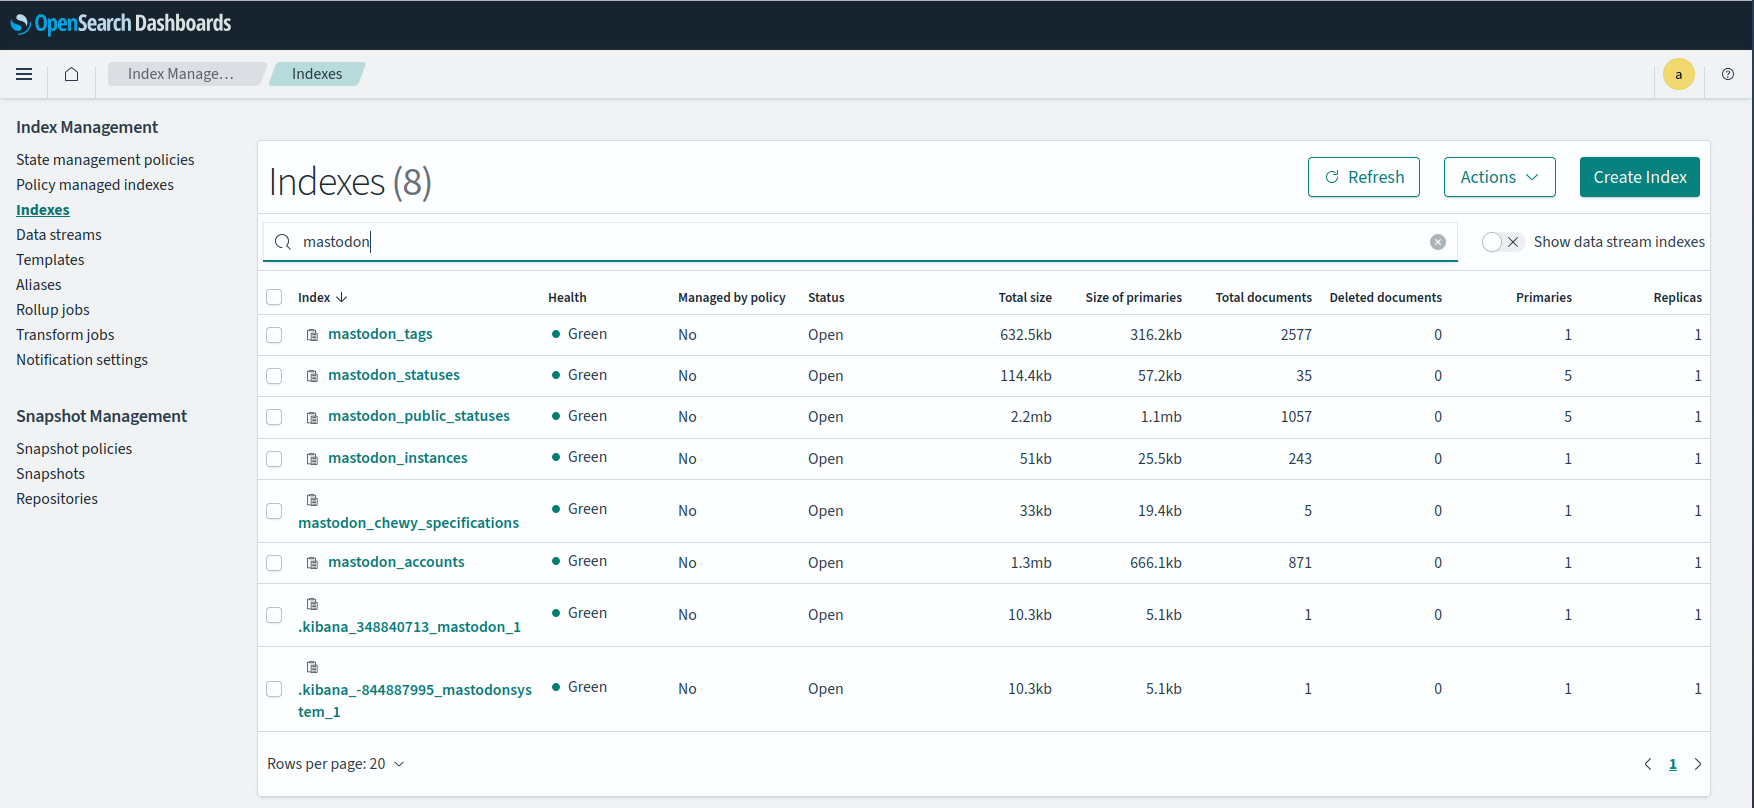Click the document icon beside mastodon_public_statuses
1754x808 pixels.
(312, 417)
